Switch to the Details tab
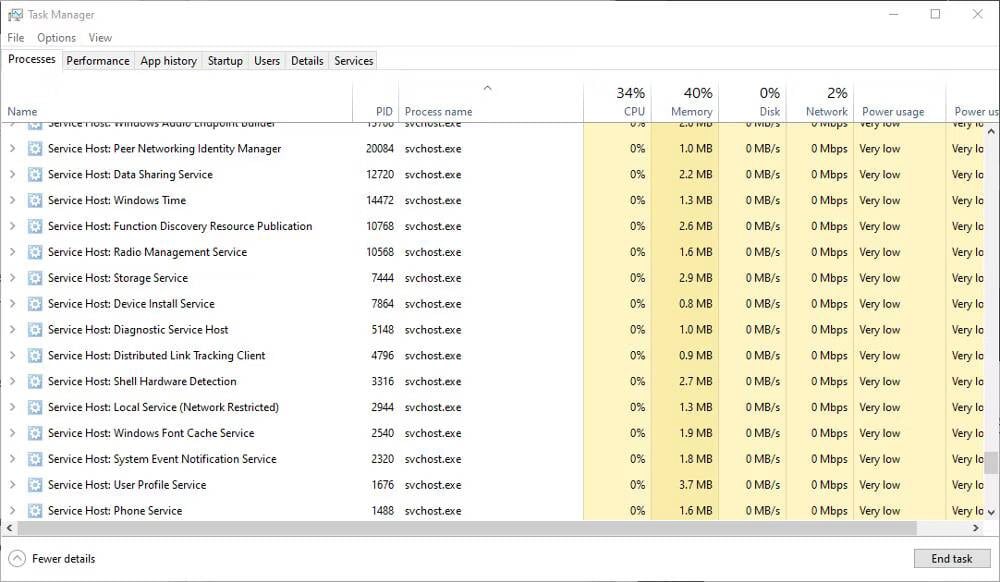The width and height of the screenshot is (1000, 582). 306,60
